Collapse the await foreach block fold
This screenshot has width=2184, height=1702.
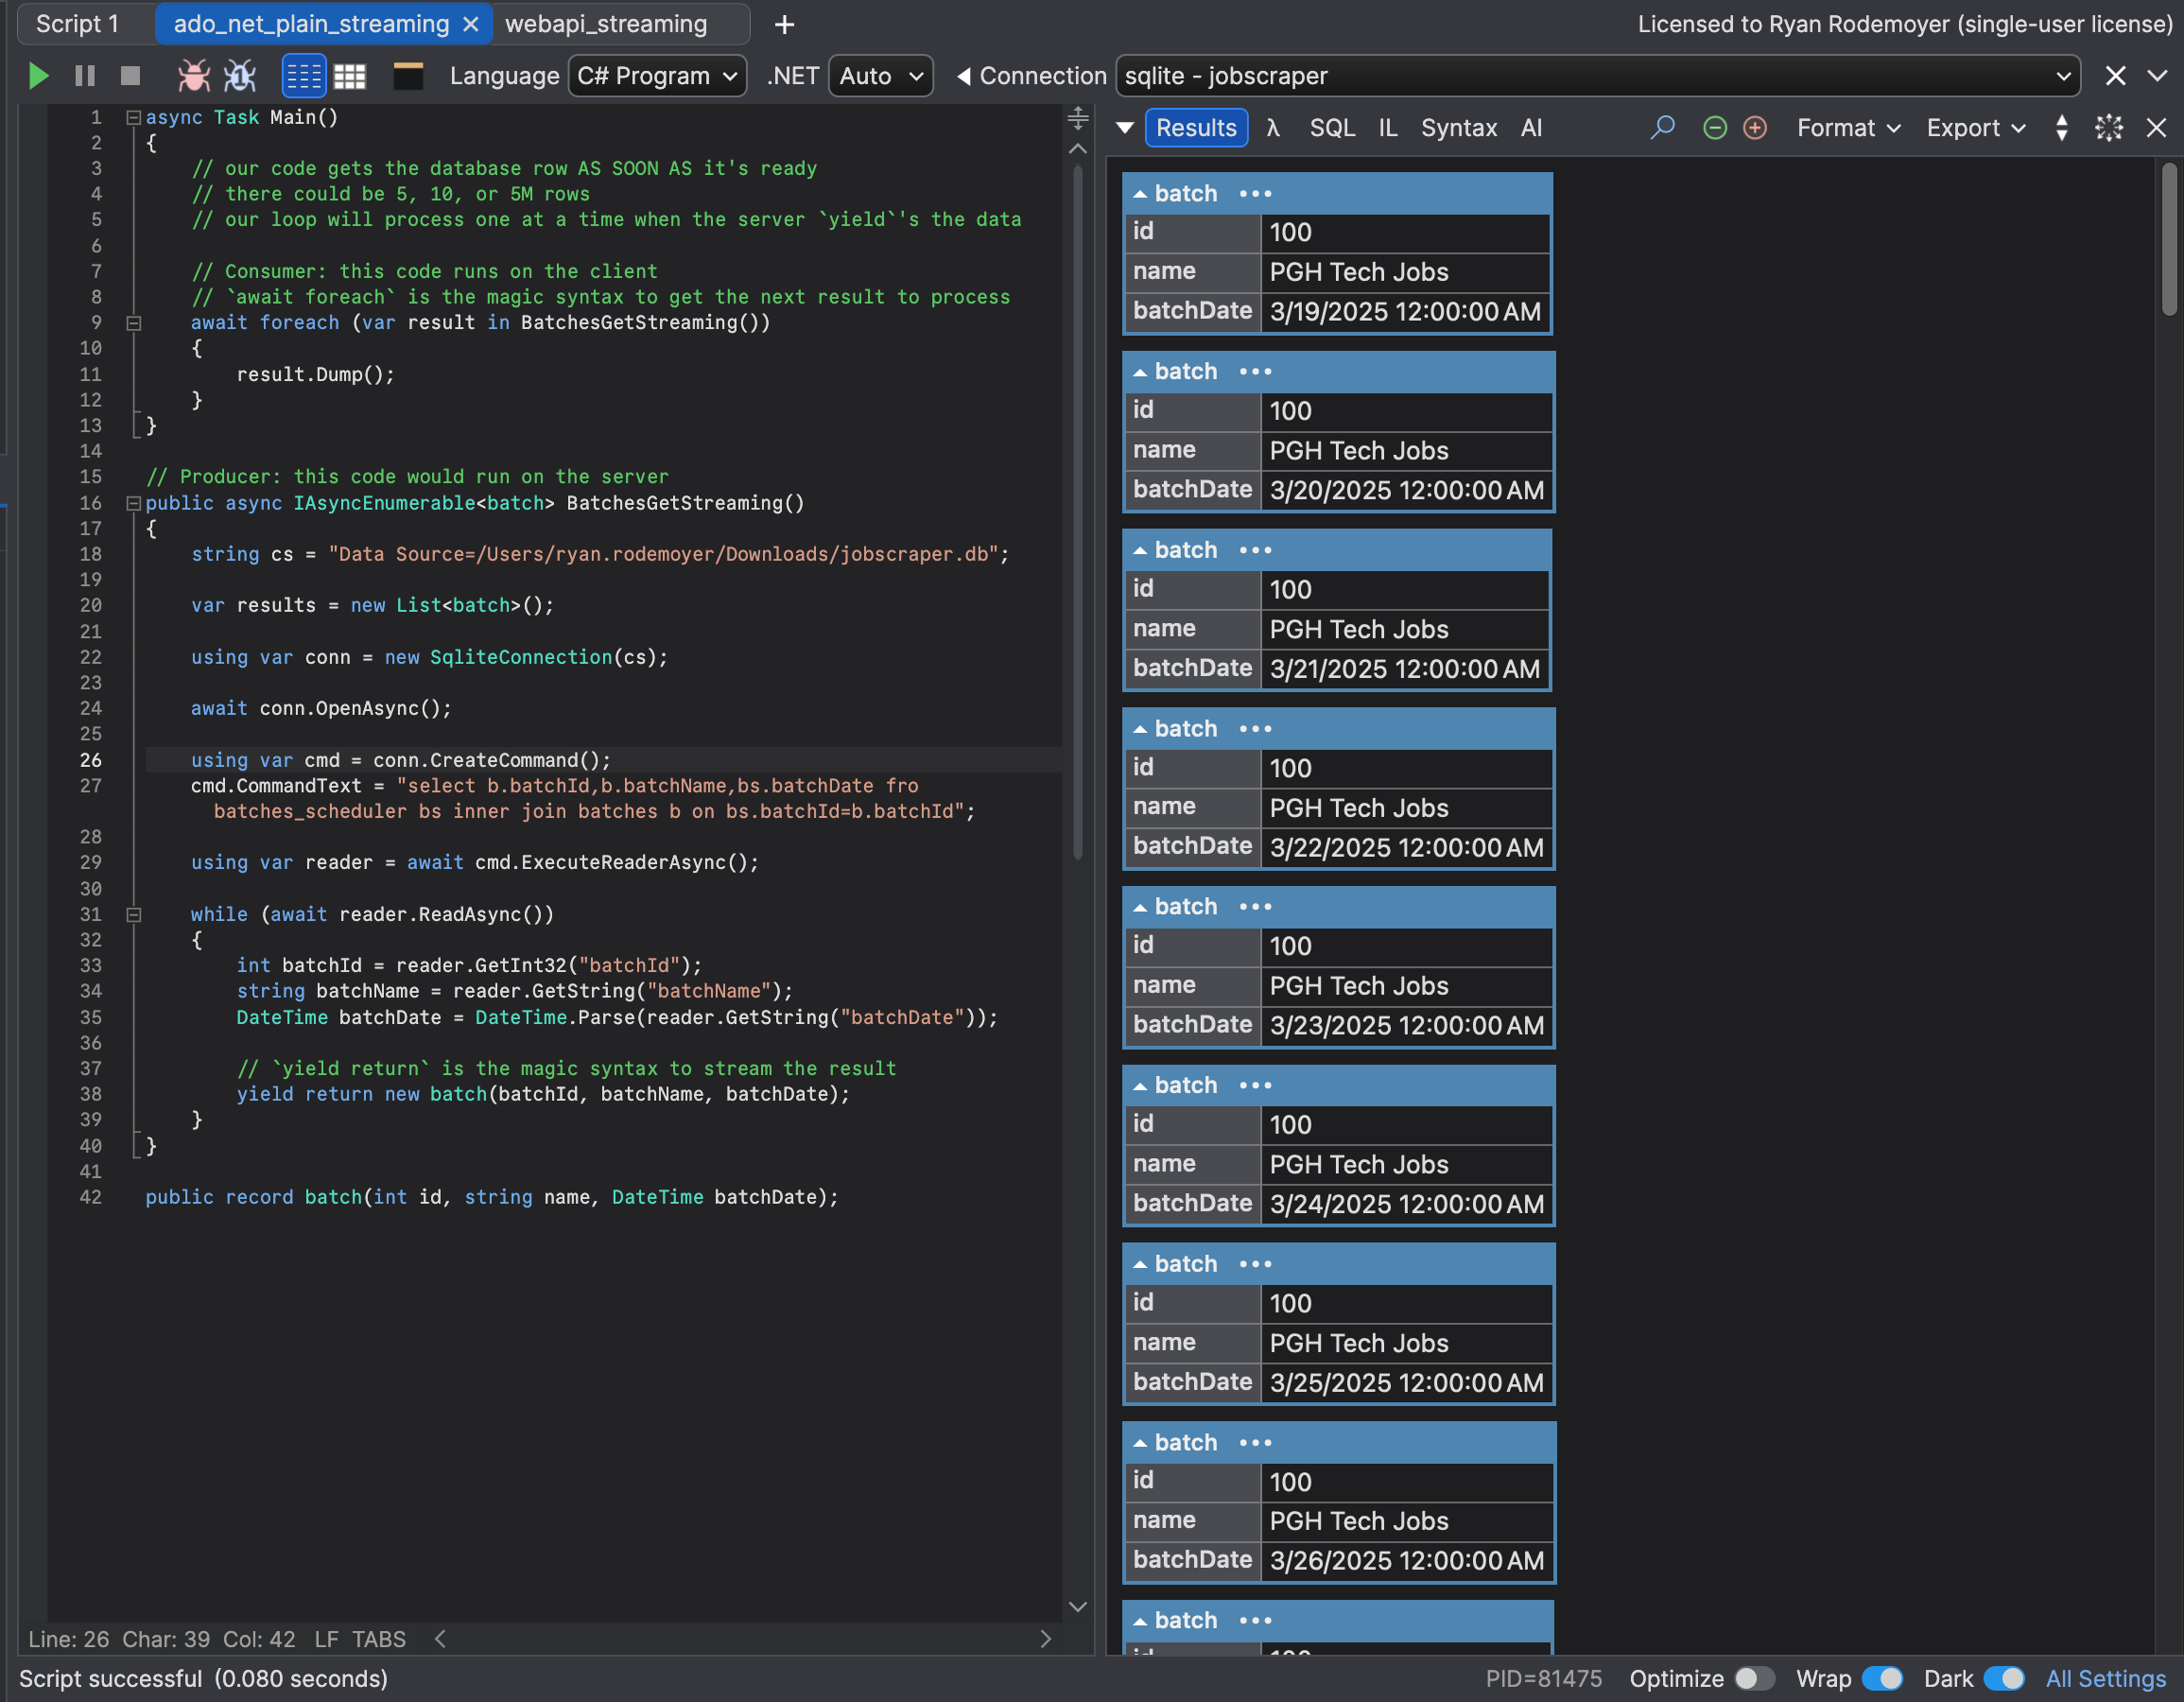pyautogui.click(x=133, y=323)
